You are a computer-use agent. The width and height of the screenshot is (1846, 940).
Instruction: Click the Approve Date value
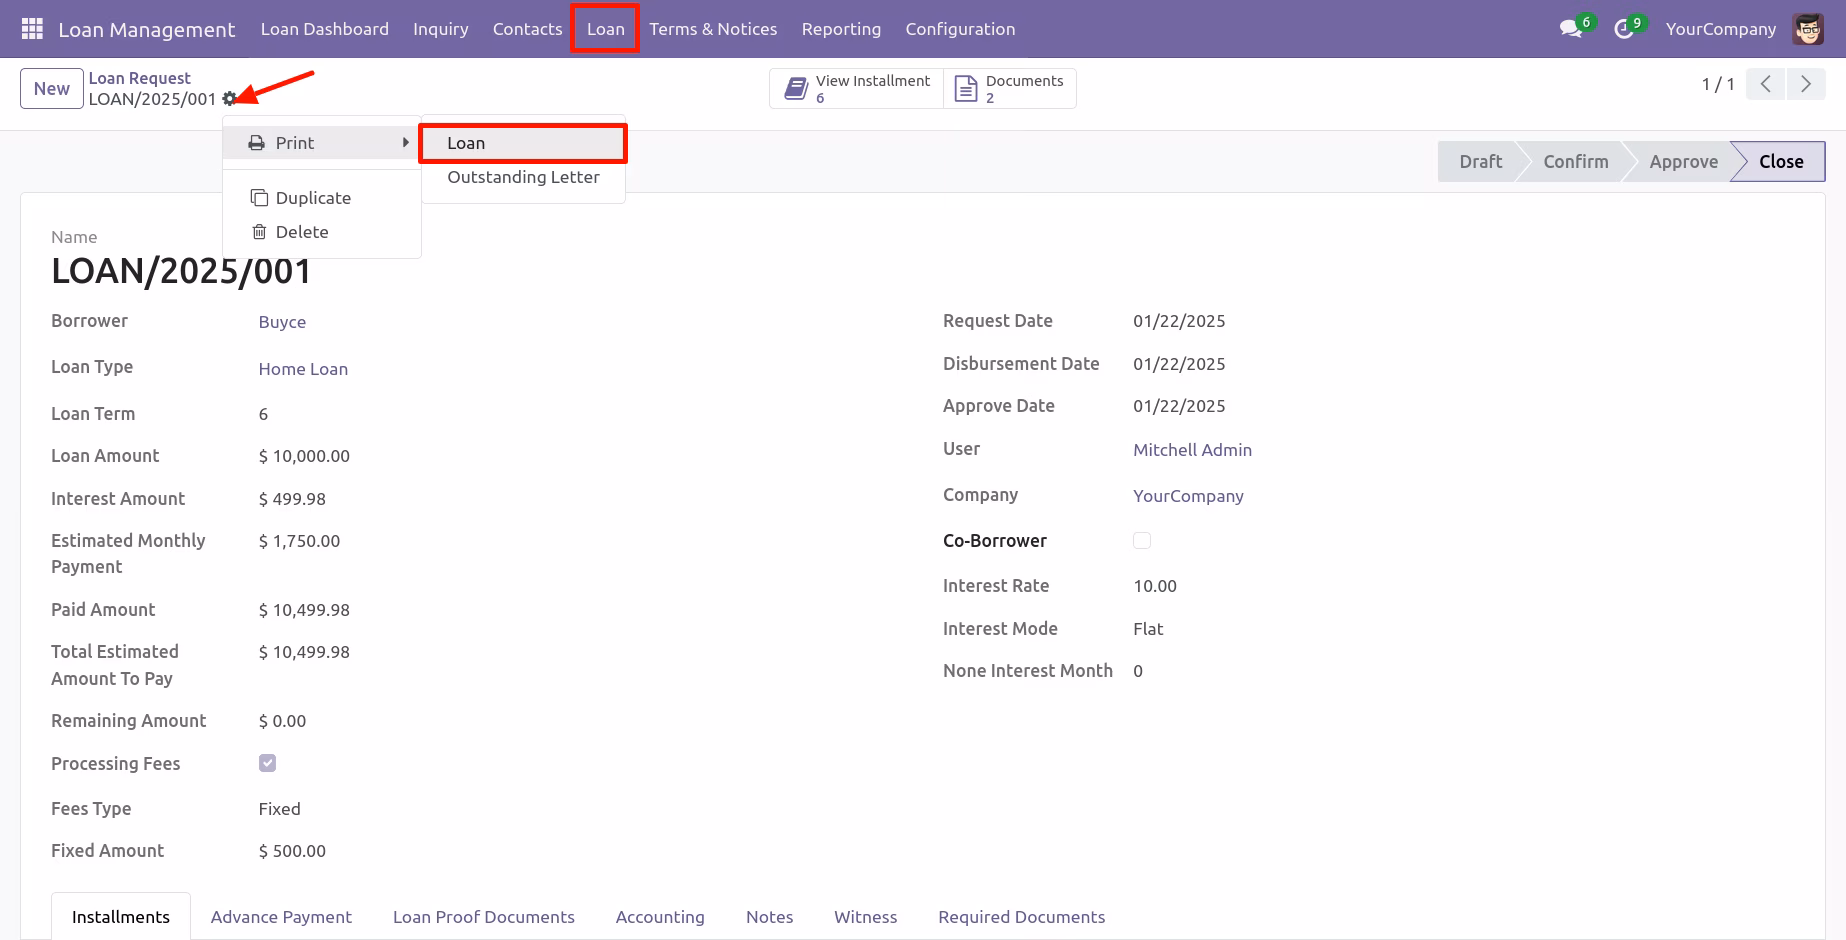tap(1179, 406)
